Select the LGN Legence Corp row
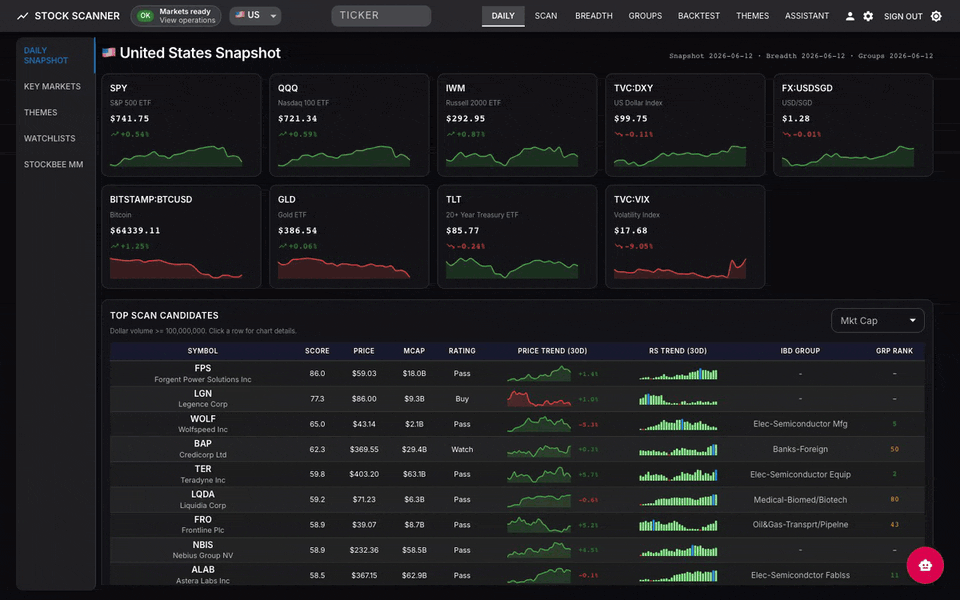The image size is (960, 600). 517,399
